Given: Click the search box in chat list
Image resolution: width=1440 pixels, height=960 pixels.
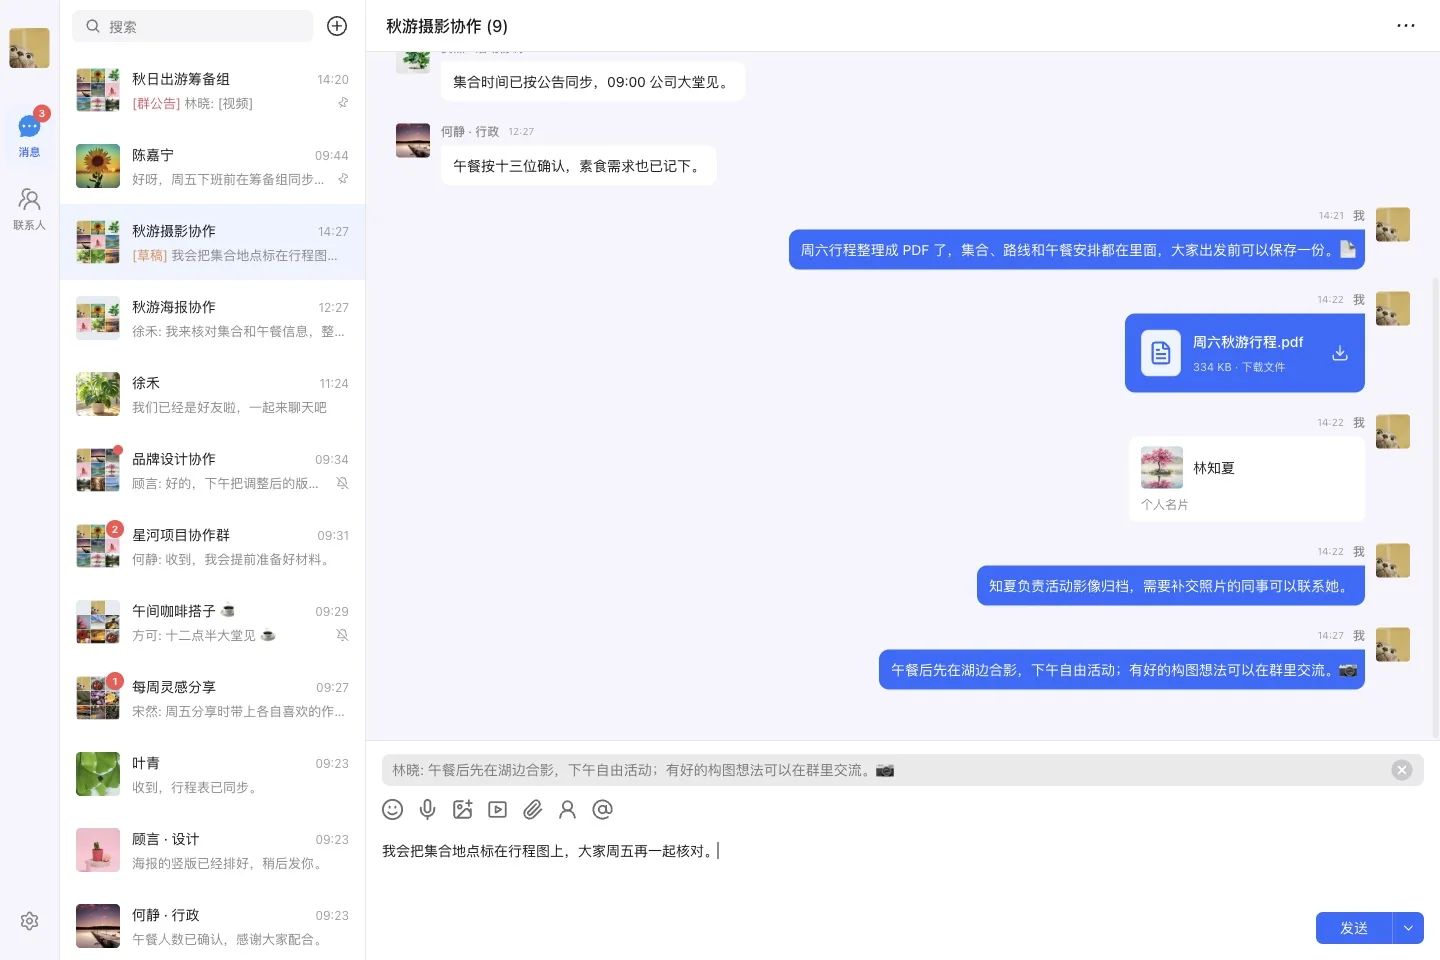Looking at the screenshot, I should (x=193, y=26).
